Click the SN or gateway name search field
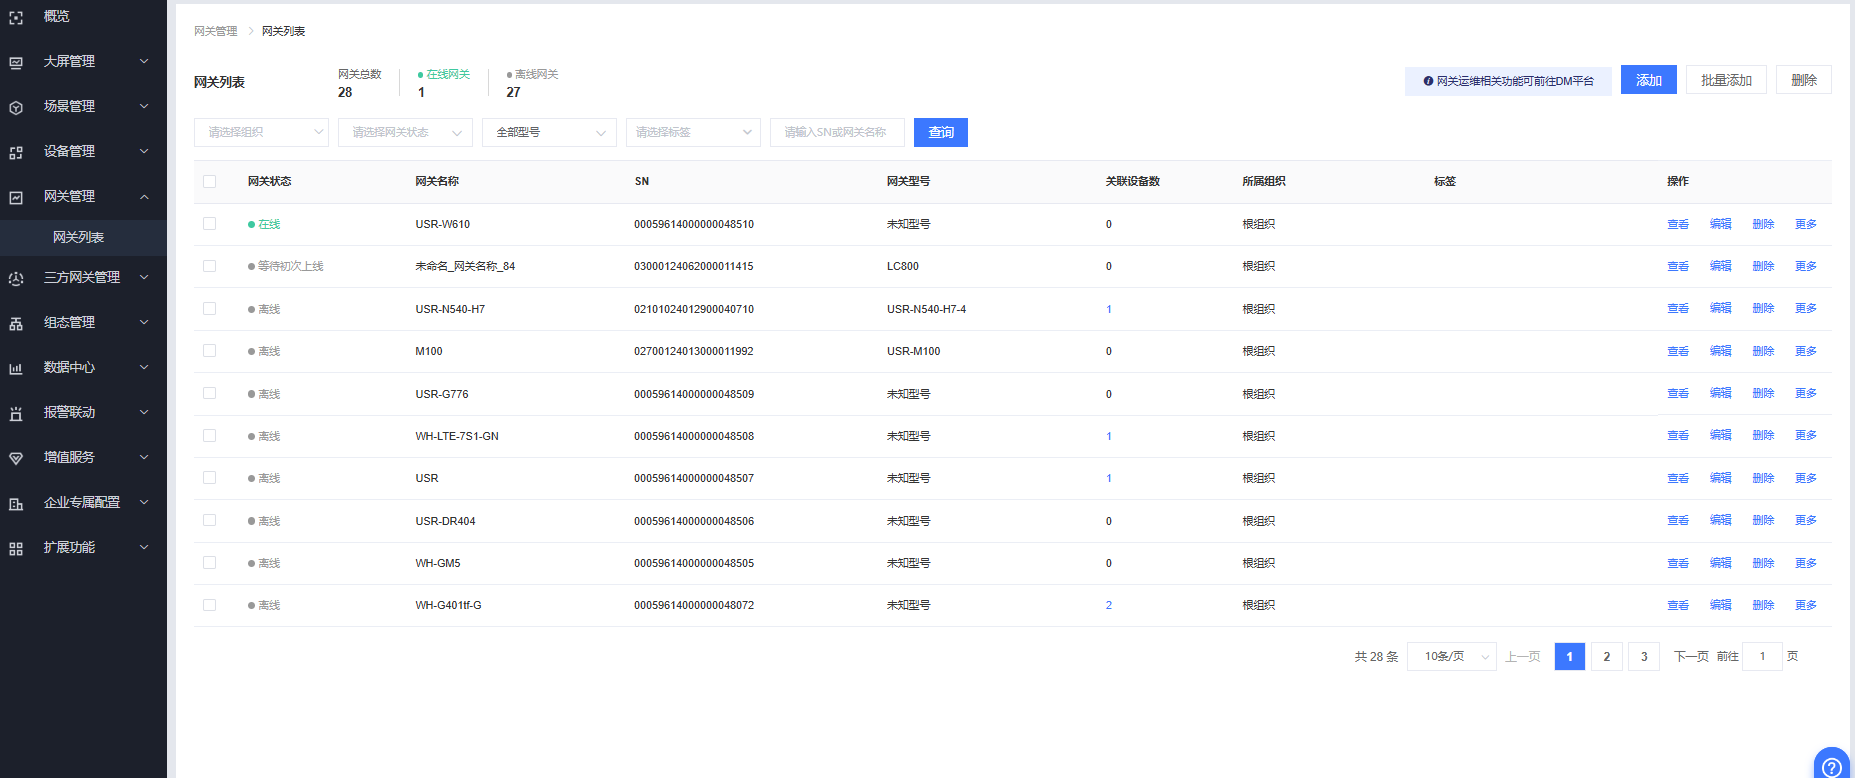Viewport: 1855px width, 778px height. click(836, 132)
